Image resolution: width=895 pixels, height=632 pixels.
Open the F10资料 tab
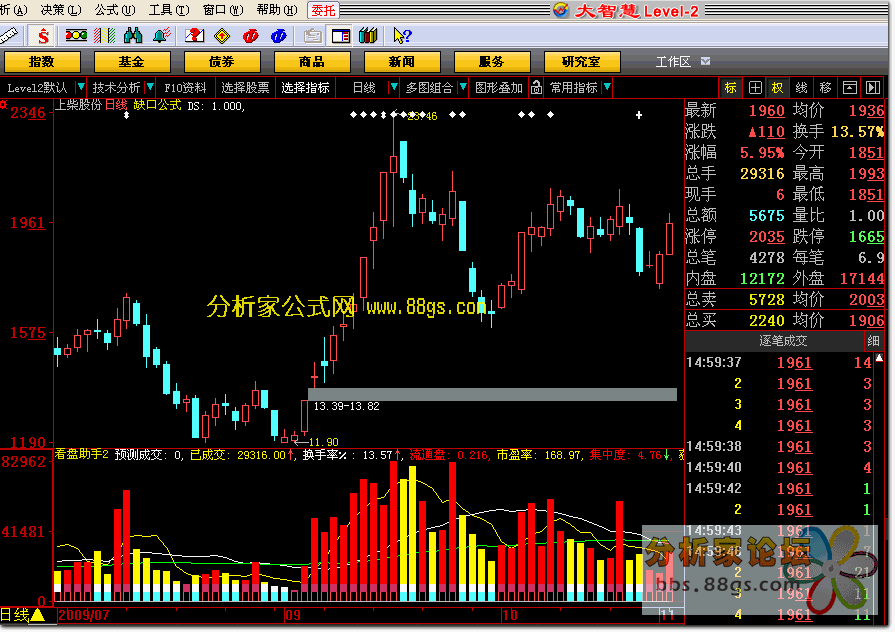186,87
